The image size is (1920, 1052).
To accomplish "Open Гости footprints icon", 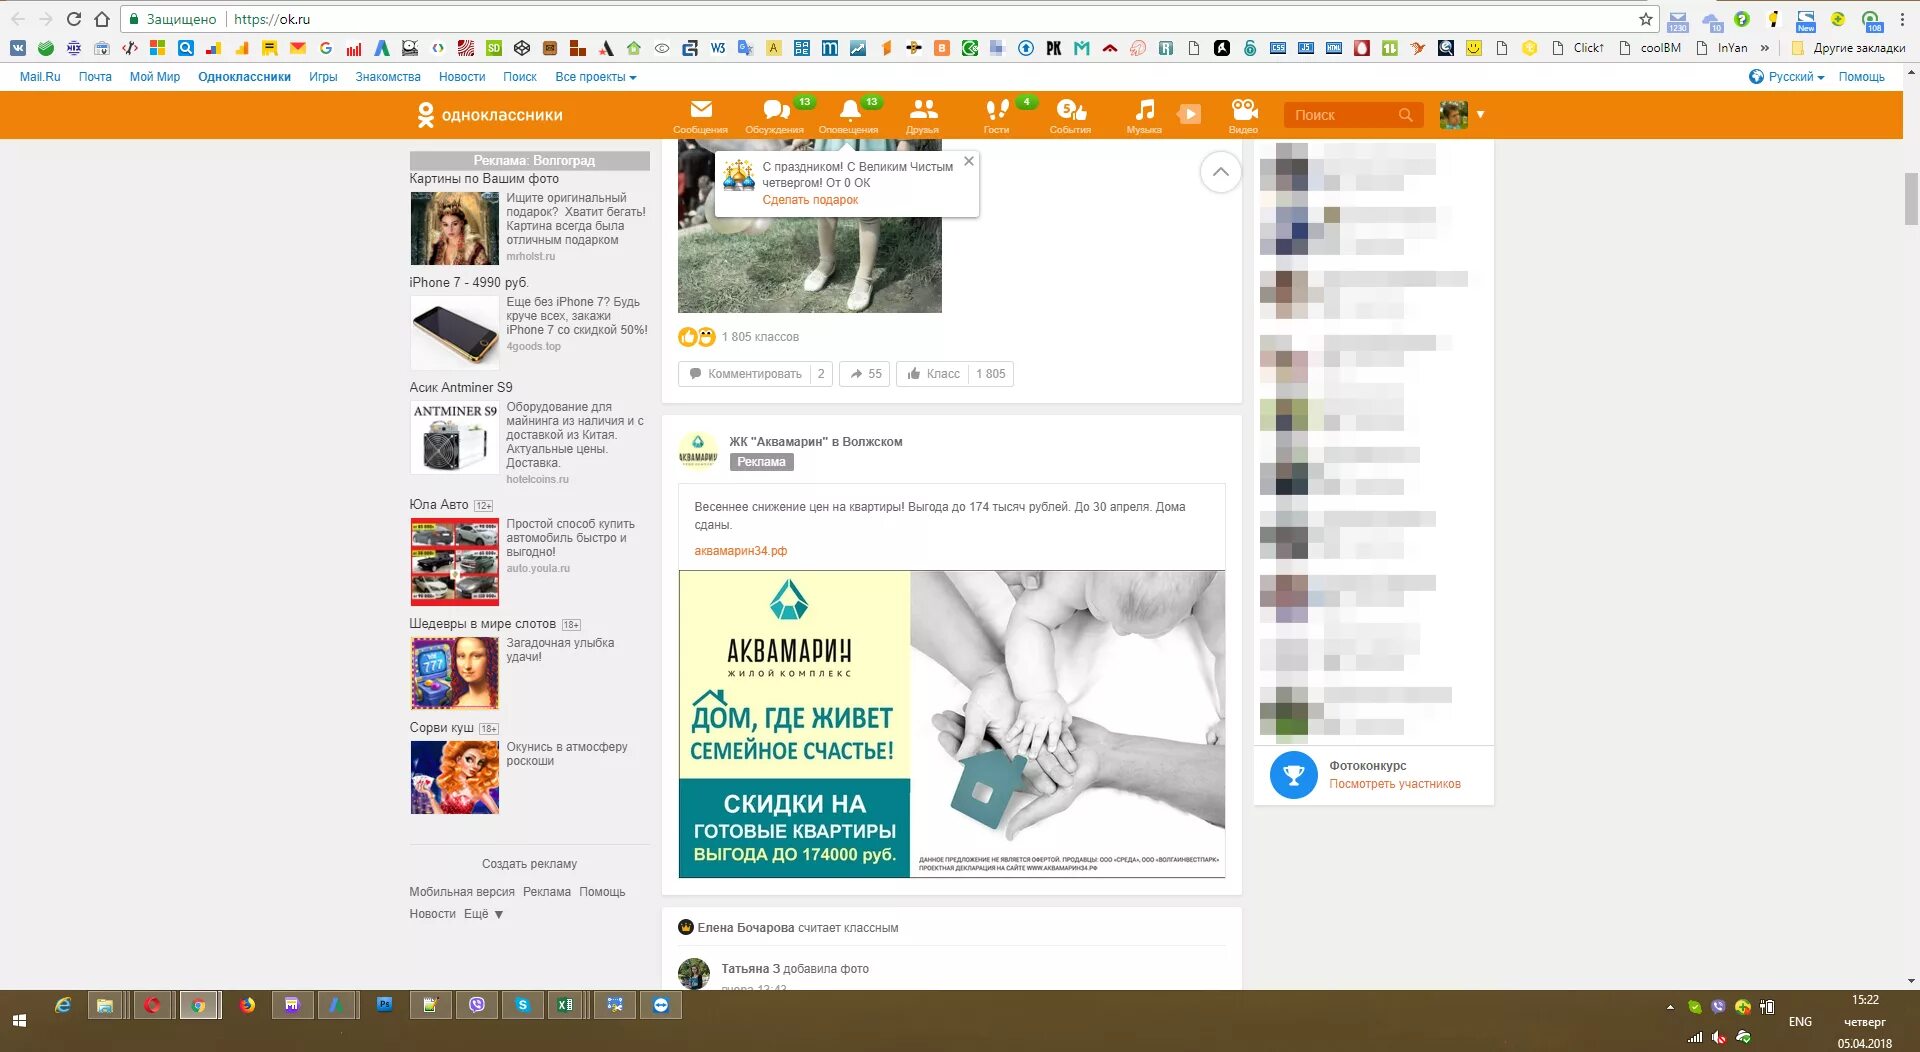I will click(997, 110).
